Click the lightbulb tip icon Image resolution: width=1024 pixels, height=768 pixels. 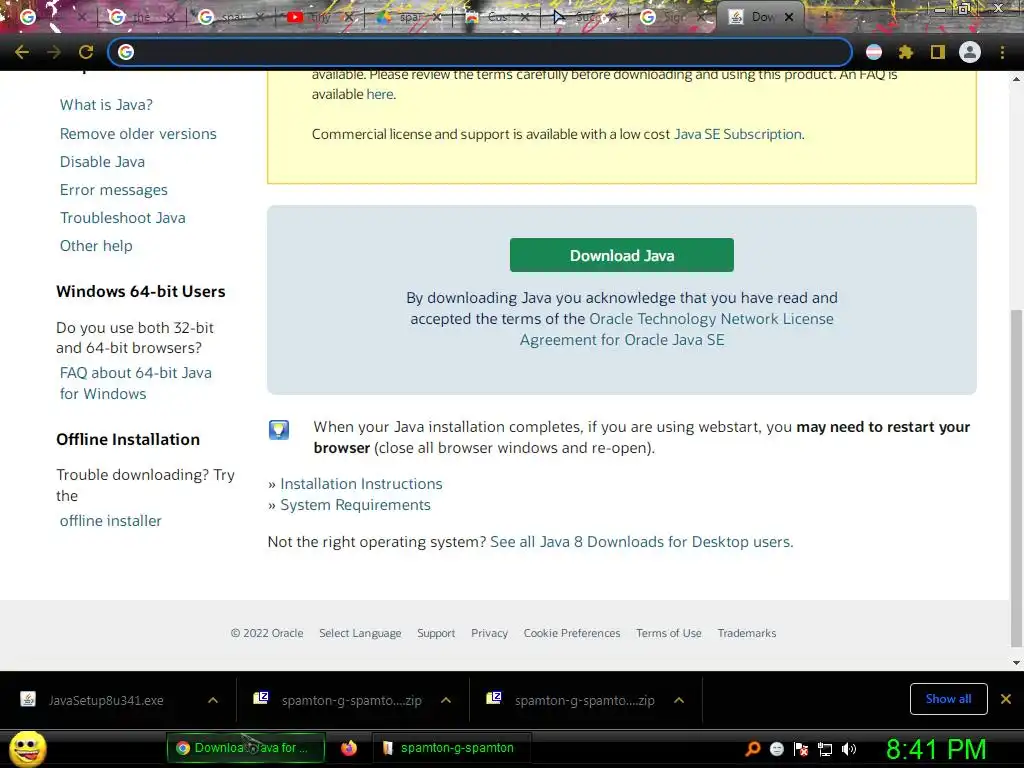pyautogui.click(x=279, y=430)
